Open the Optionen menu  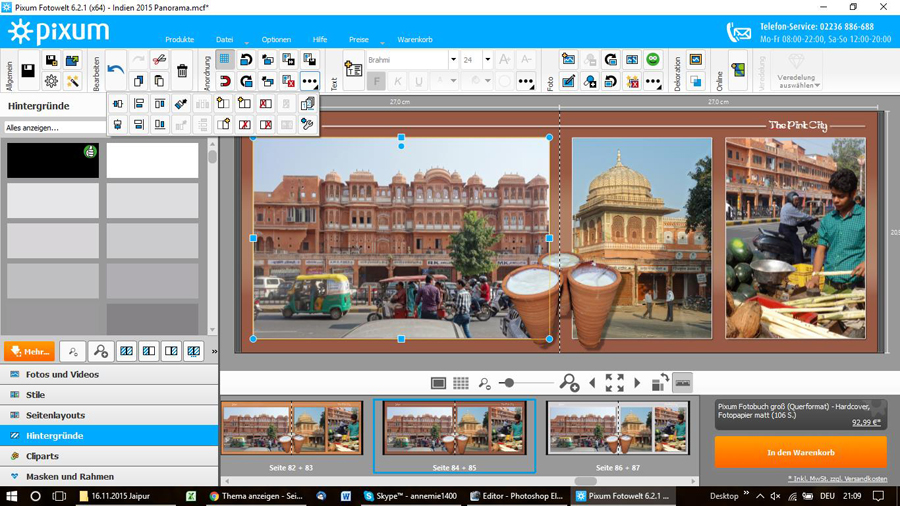coord(276,40)
